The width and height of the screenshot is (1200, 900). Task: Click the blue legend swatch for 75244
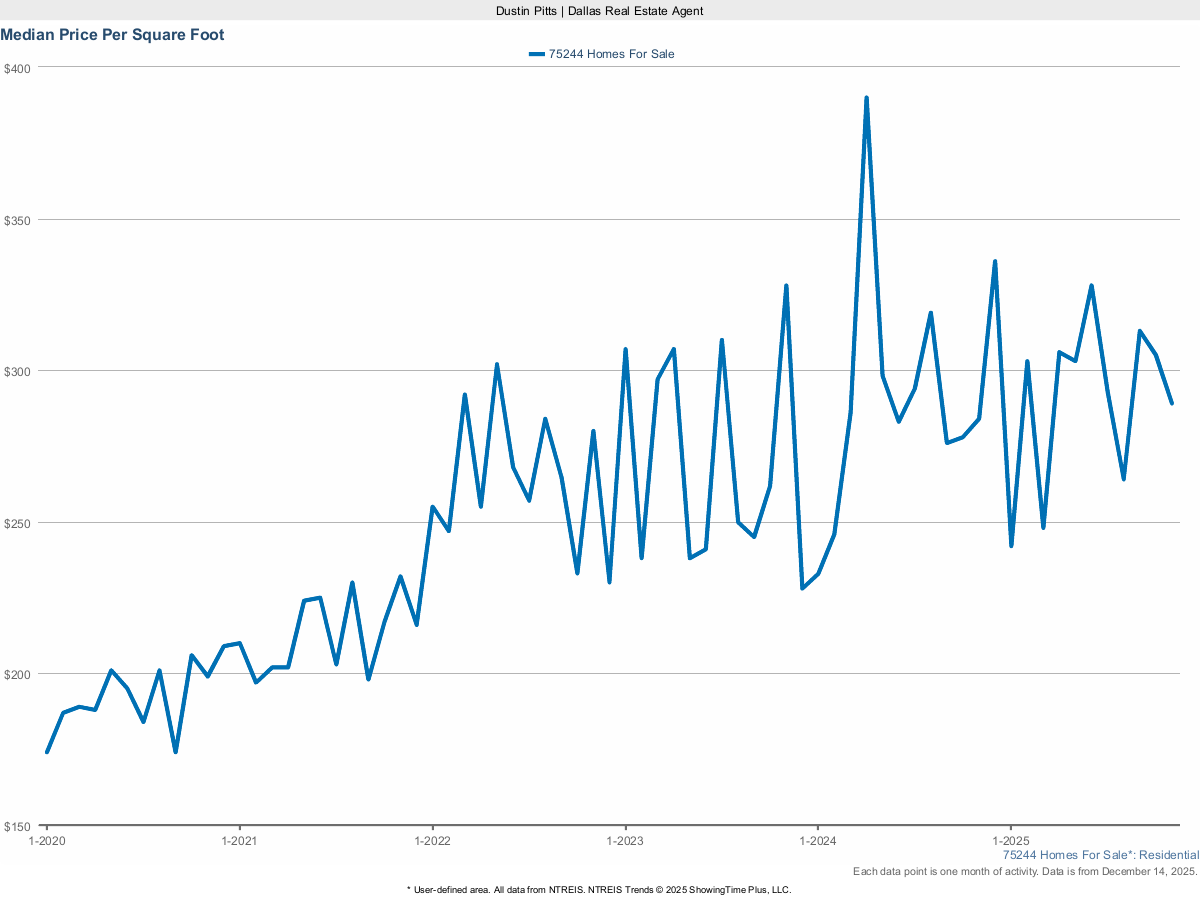(537, 54)
